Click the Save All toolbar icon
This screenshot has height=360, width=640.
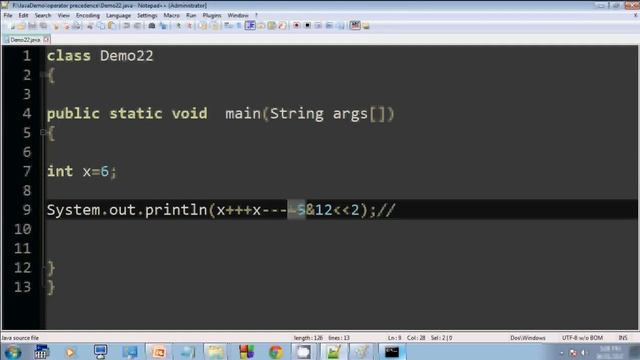tap(43, 26)
